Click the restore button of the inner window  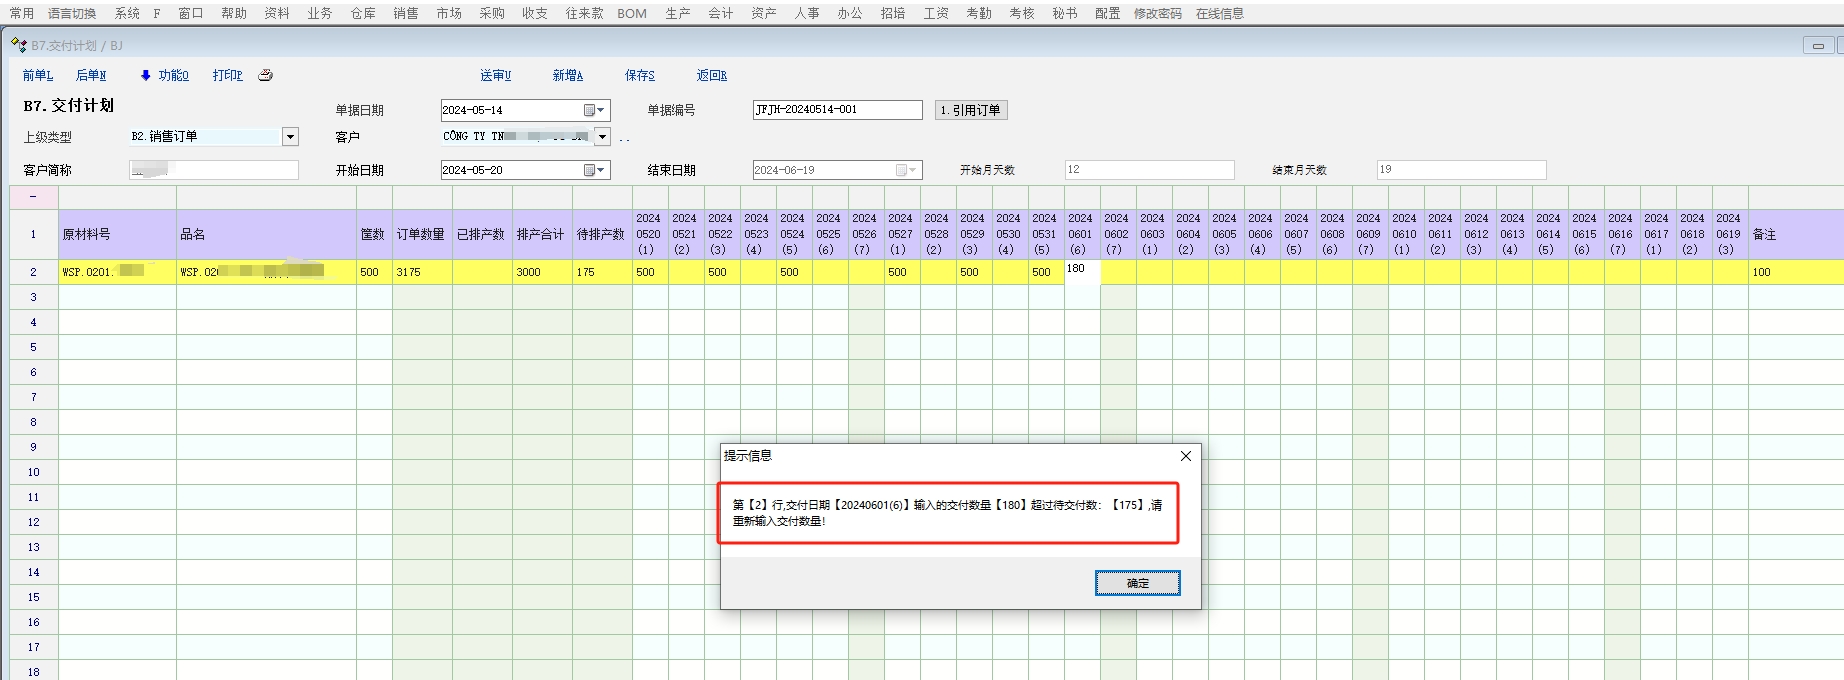pyautogui.click(x=1817, y=45)
